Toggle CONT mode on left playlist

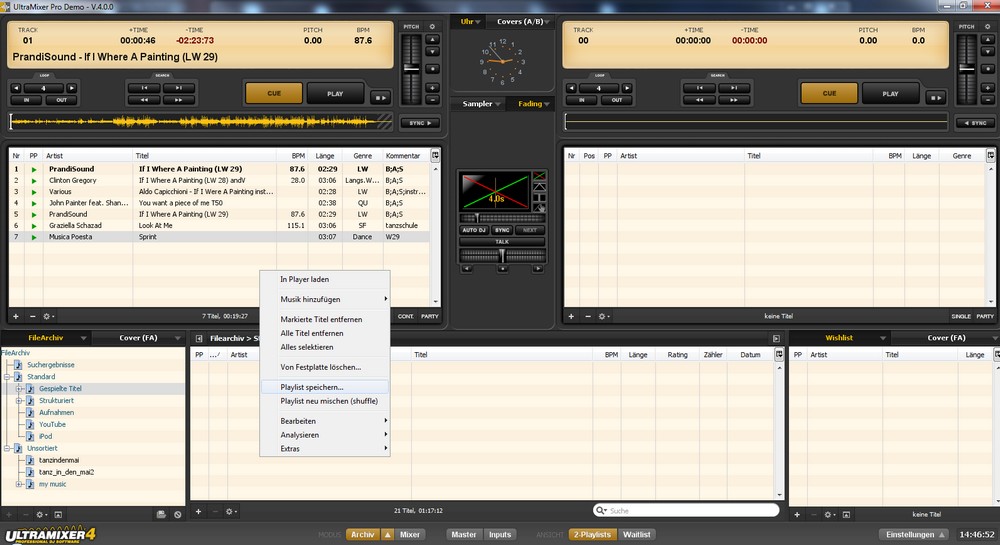coord(406,316)
